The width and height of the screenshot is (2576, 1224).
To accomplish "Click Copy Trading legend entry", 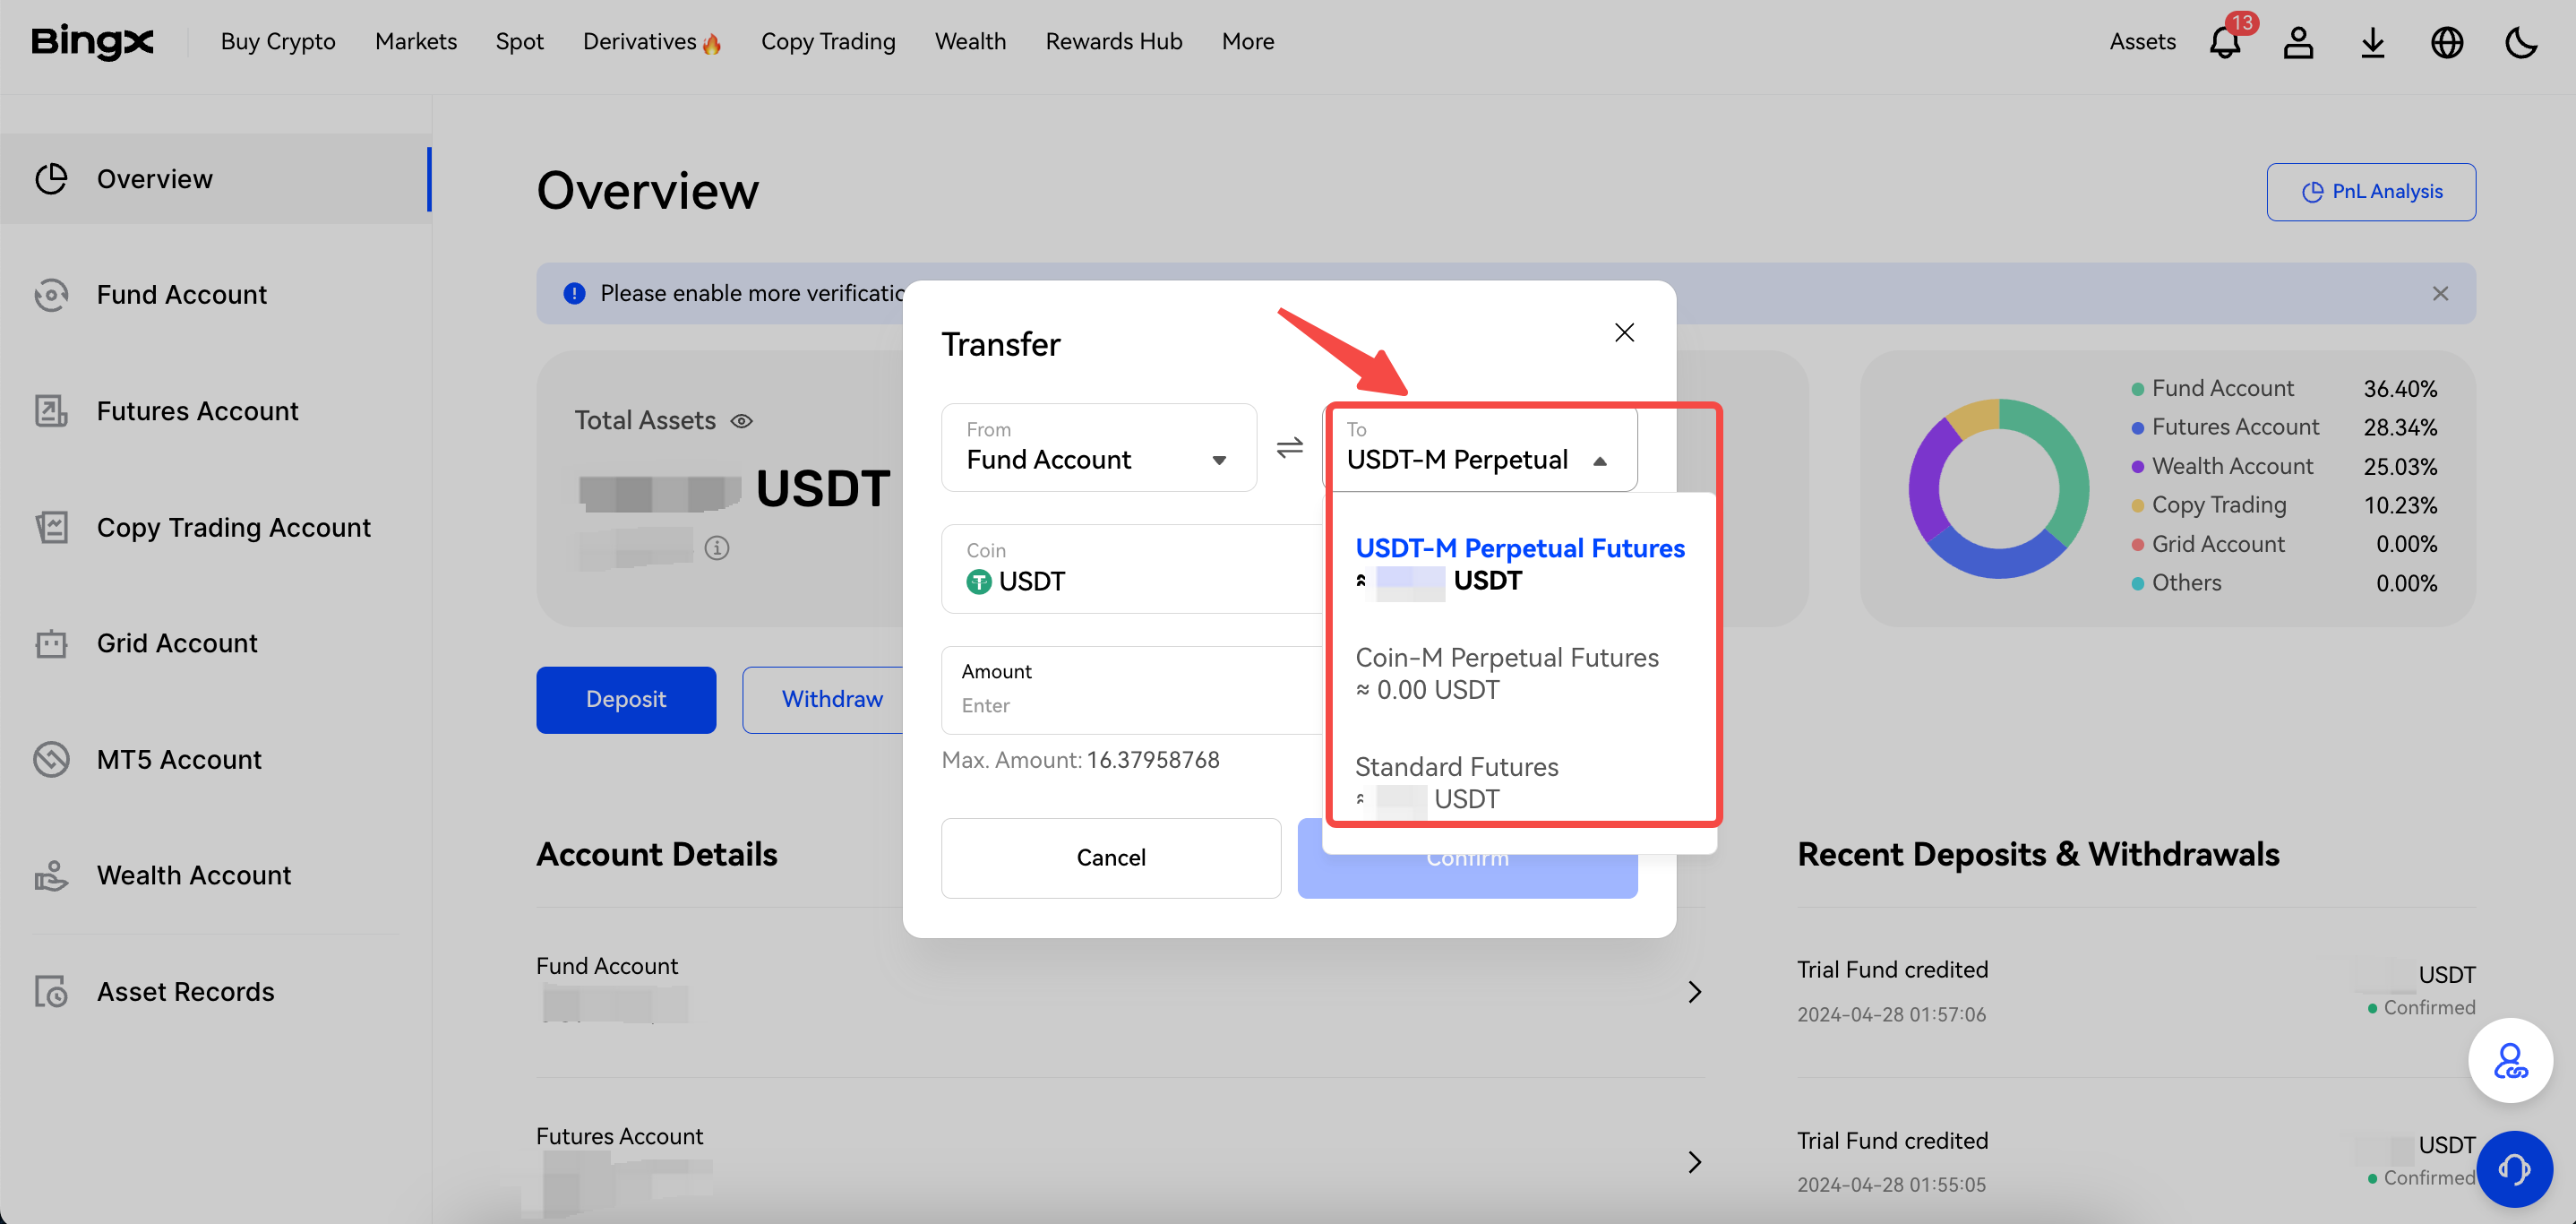I will [2283, 505].
